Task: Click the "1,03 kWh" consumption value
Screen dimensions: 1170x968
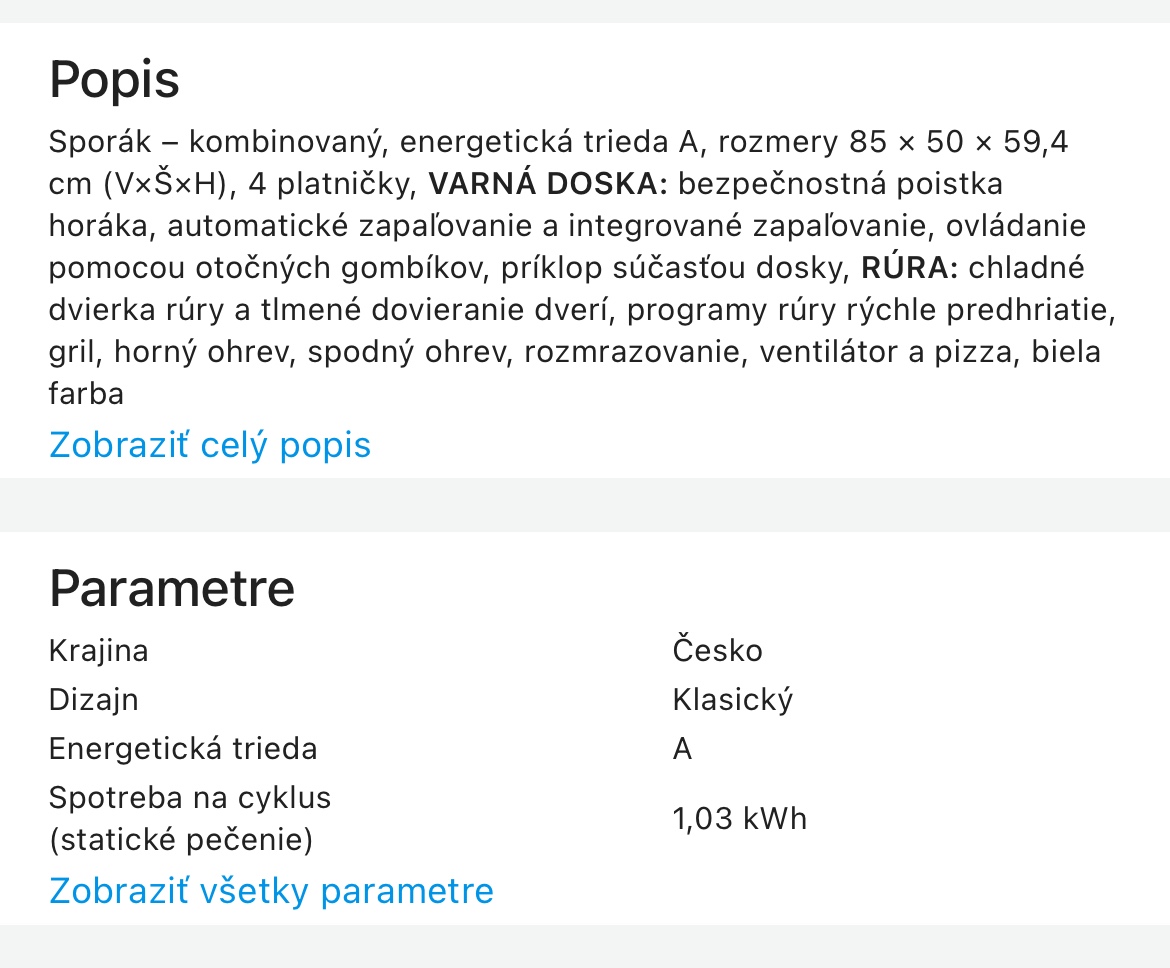Action: tap(739, 818)
